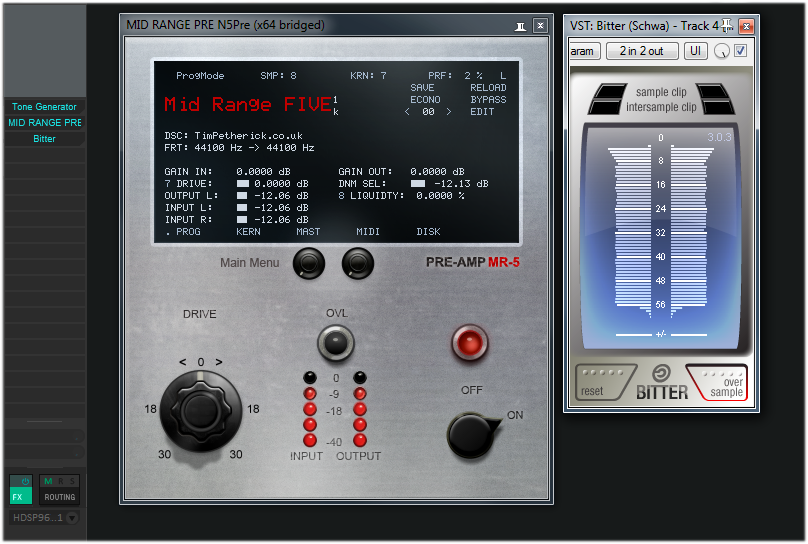Click the HDSP96..1 output name field

(x=38, y=518)
